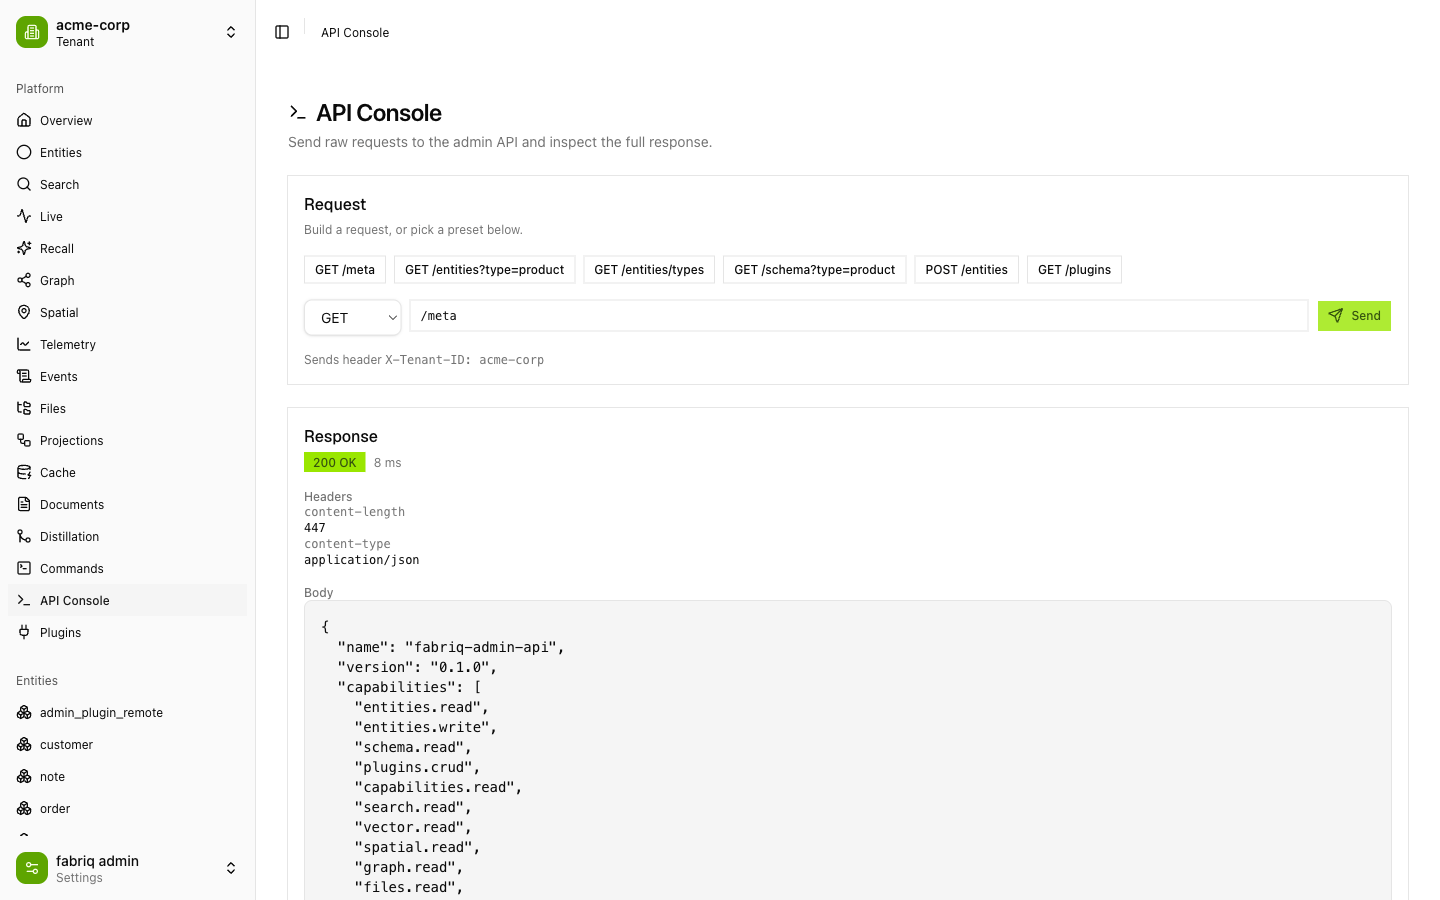Open the Overview page
Image resolution: width=1440 pixels, height=900 pixels.
[x=127, y=120]
